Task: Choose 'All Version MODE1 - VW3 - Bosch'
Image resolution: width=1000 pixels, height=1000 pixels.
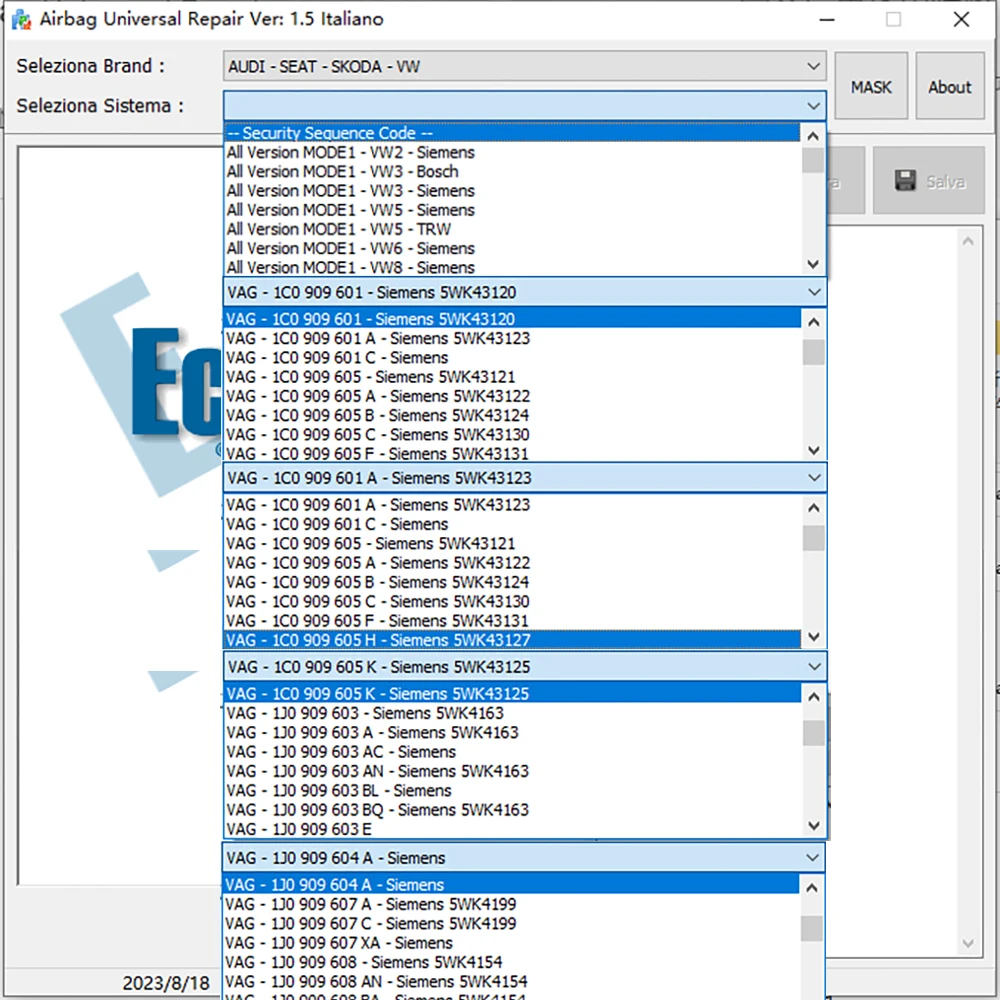Action: (512, 172)
